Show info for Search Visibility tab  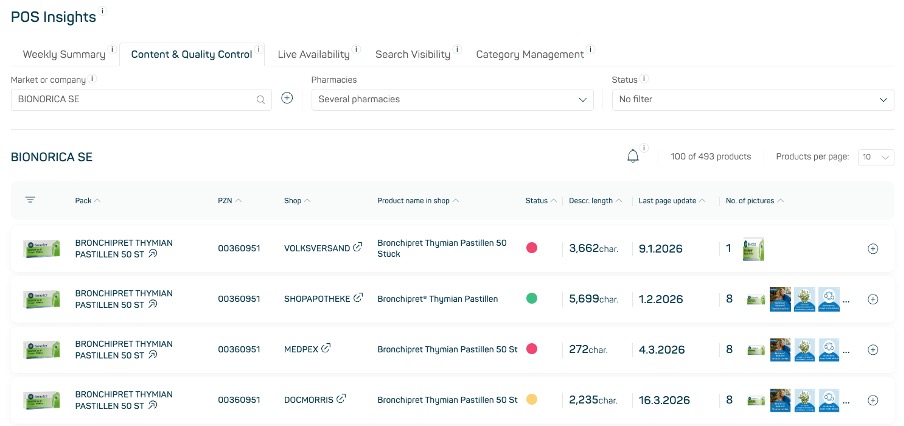coord(458,49)
